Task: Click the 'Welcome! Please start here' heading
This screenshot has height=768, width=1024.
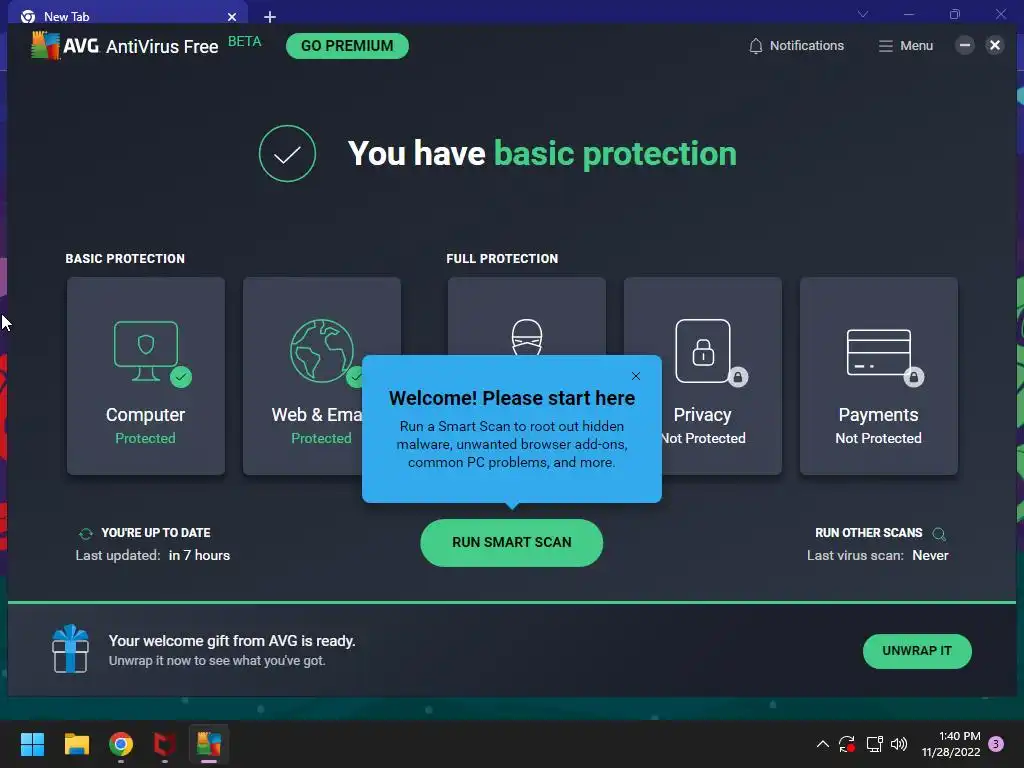Action: pyautogui.click(x=511, y=398)
